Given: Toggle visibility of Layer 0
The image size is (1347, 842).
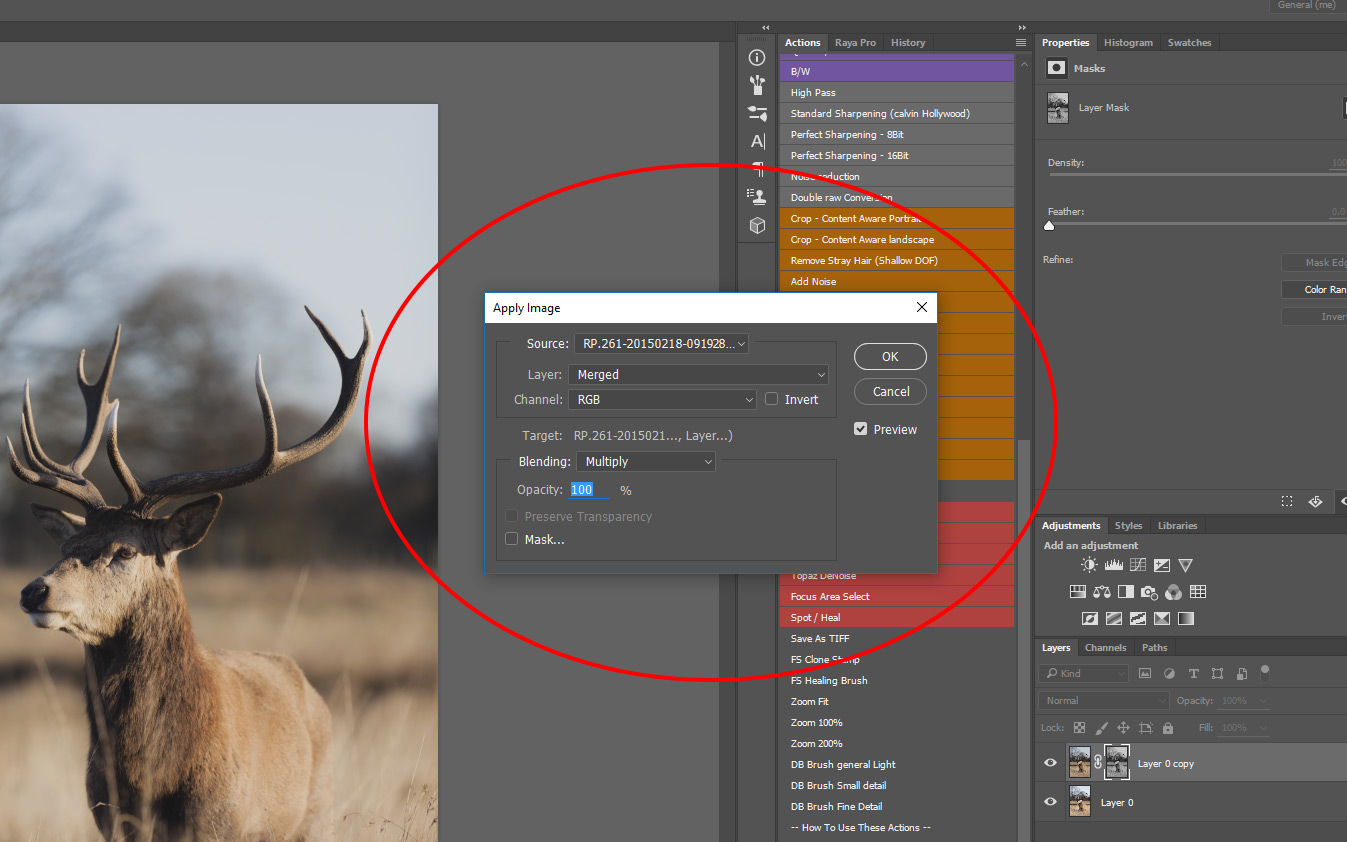Looking at the screenshot, I should [1049, 801].
